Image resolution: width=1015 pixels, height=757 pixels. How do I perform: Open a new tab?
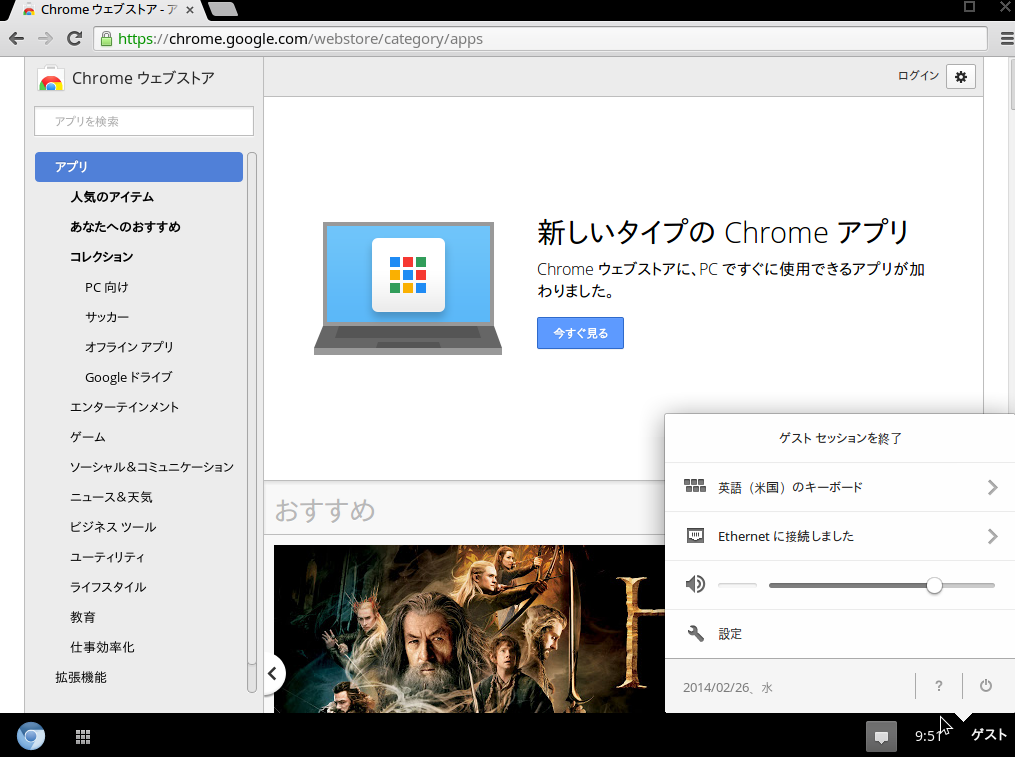pos(223,9)
